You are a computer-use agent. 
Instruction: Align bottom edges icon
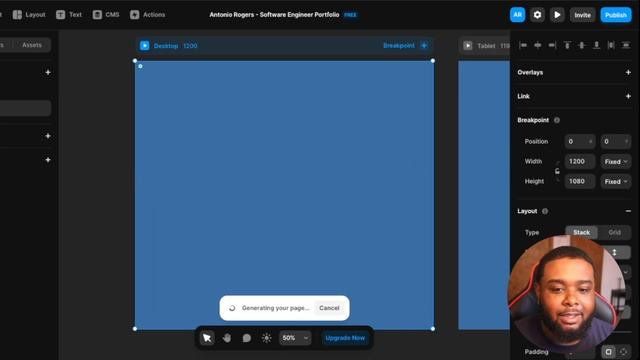click(596, 45)
